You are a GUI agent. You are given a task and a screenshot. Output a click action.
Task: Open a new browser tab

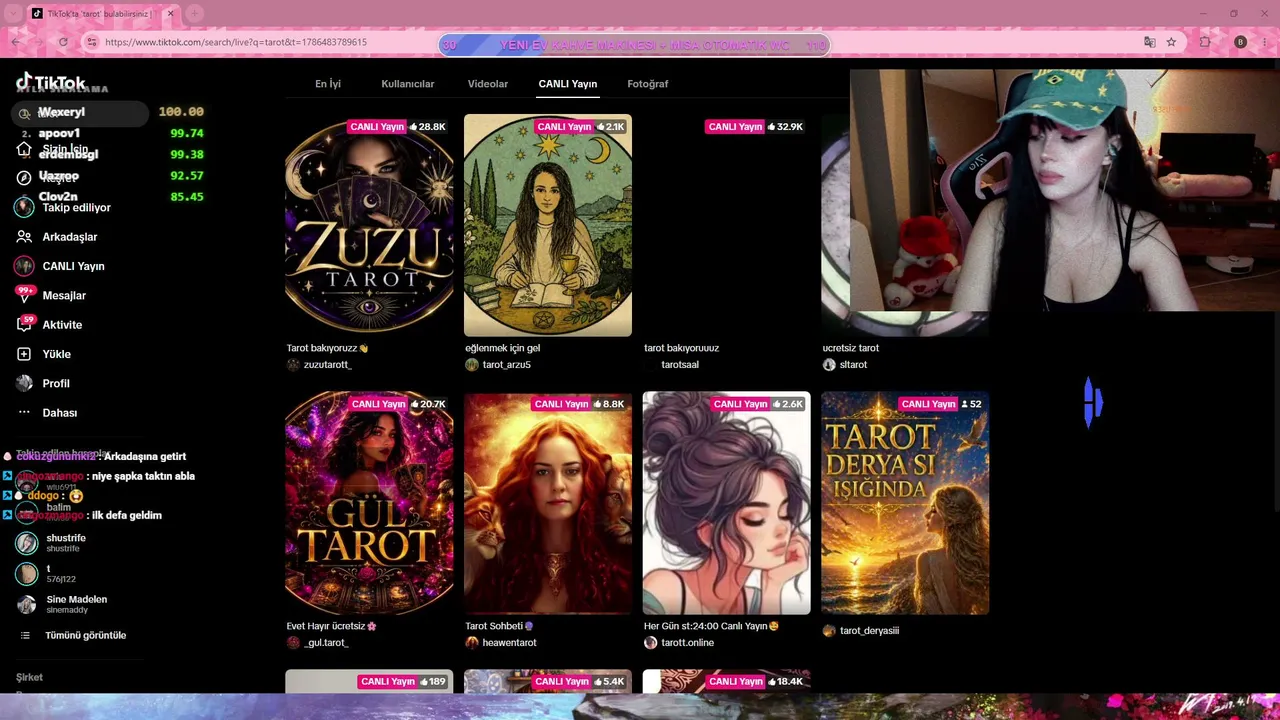click(x=195, y=14)
